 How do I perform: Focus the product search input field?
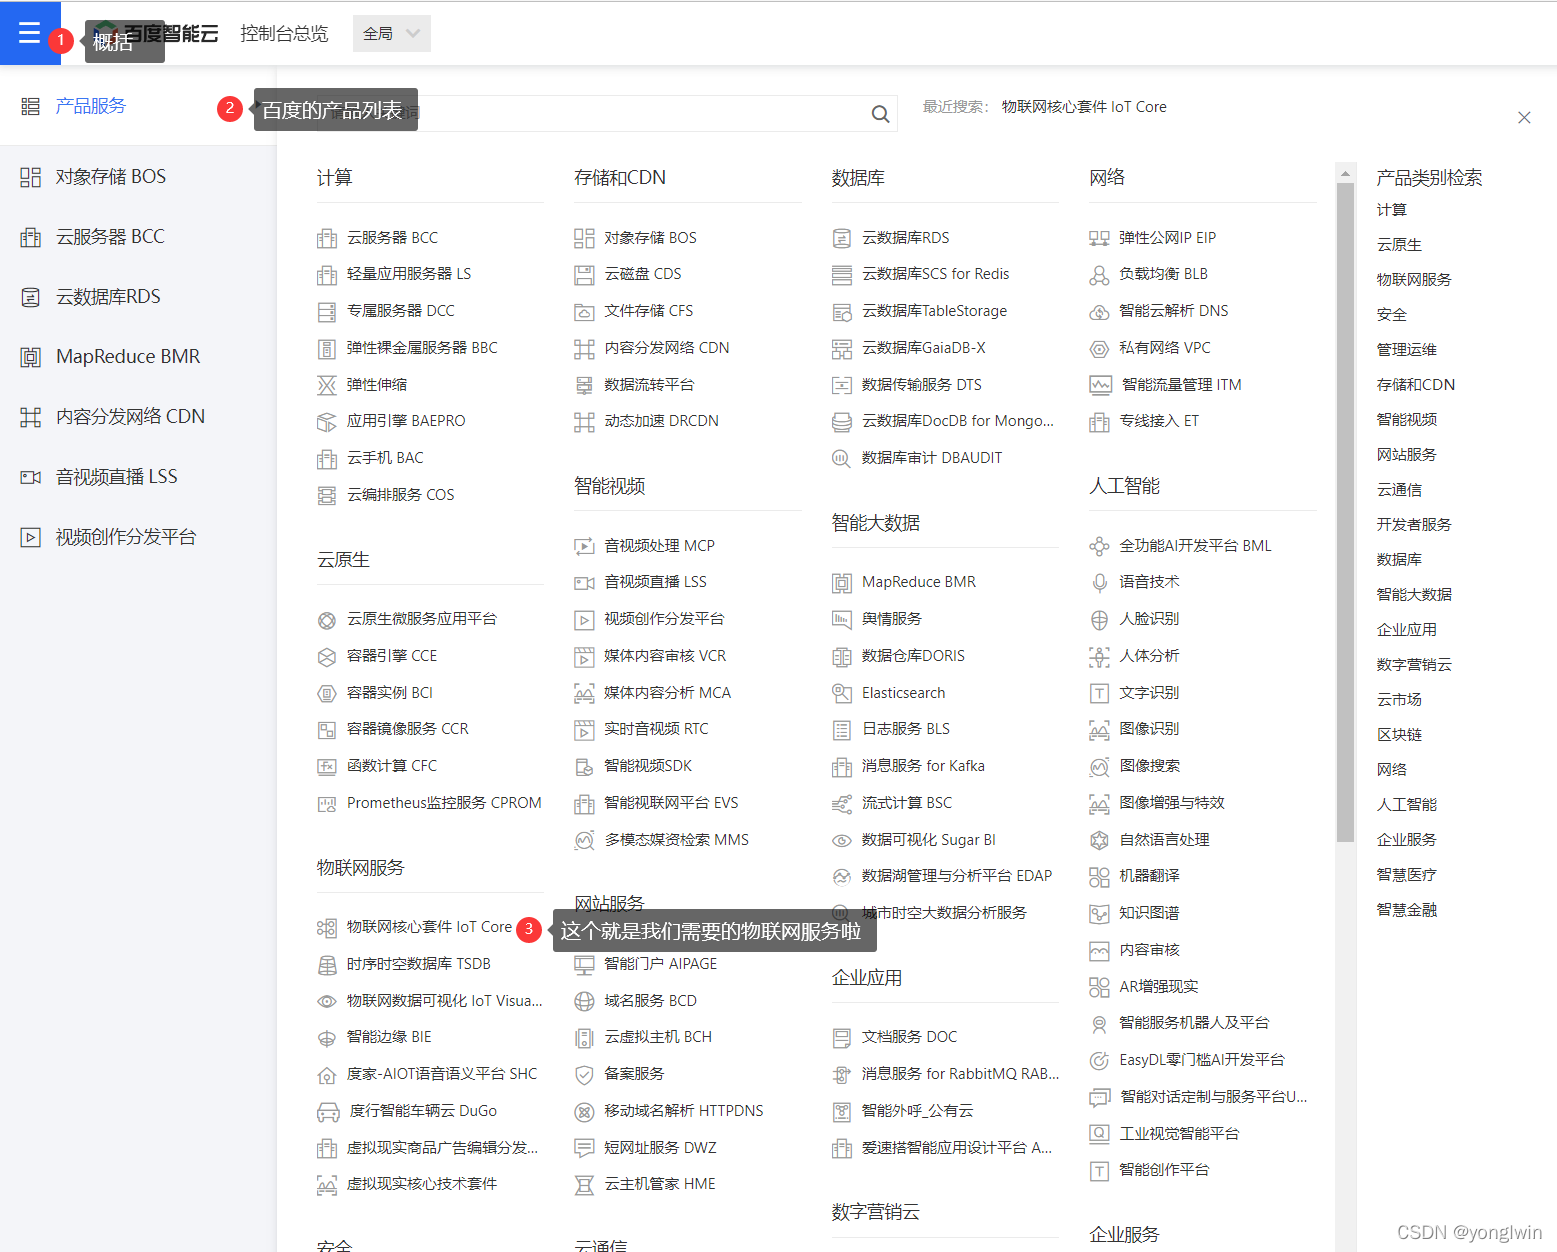point(606,113)
